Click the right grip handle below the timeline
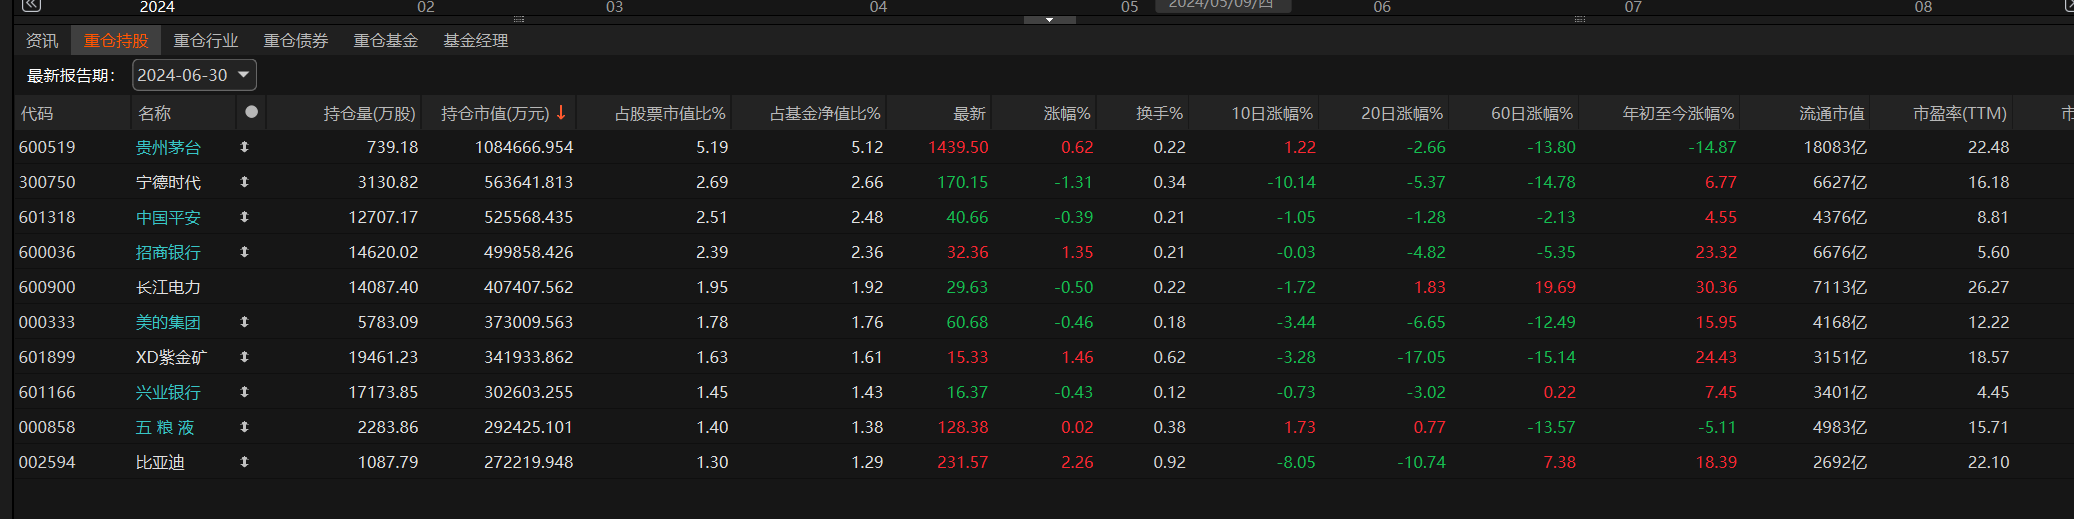The width and height of the screenshot is (2074, 519). pos(1580,19)
